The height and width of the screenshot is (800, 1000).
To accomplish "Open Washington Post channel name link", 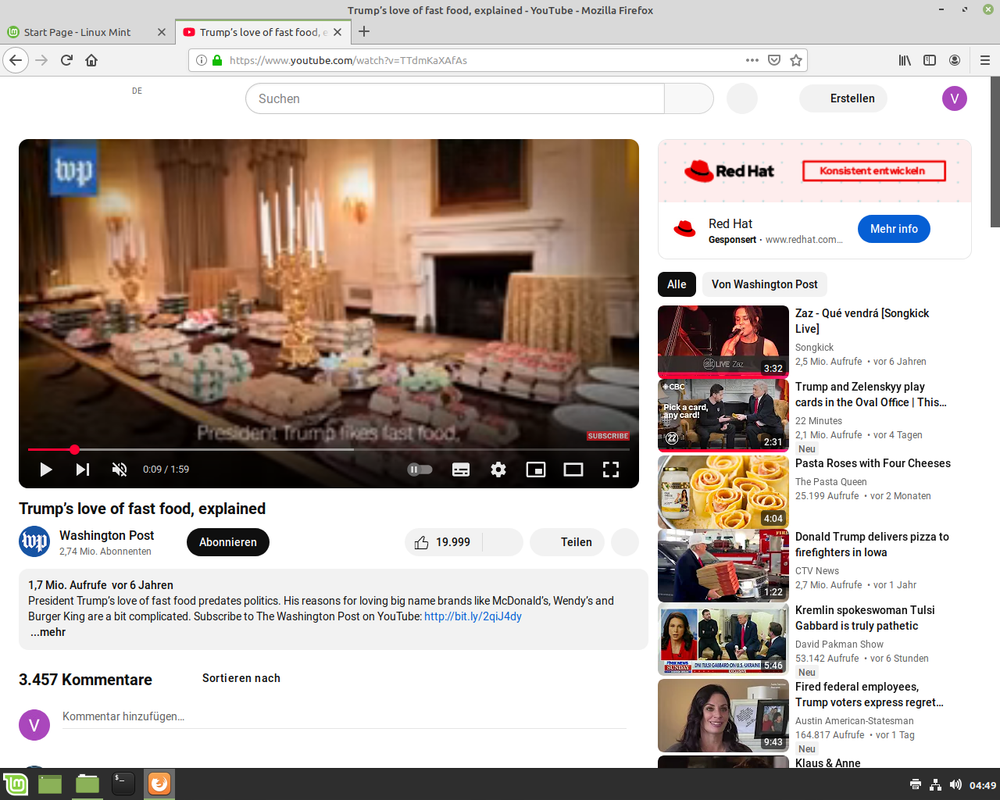I will click(x=107, y=535).
